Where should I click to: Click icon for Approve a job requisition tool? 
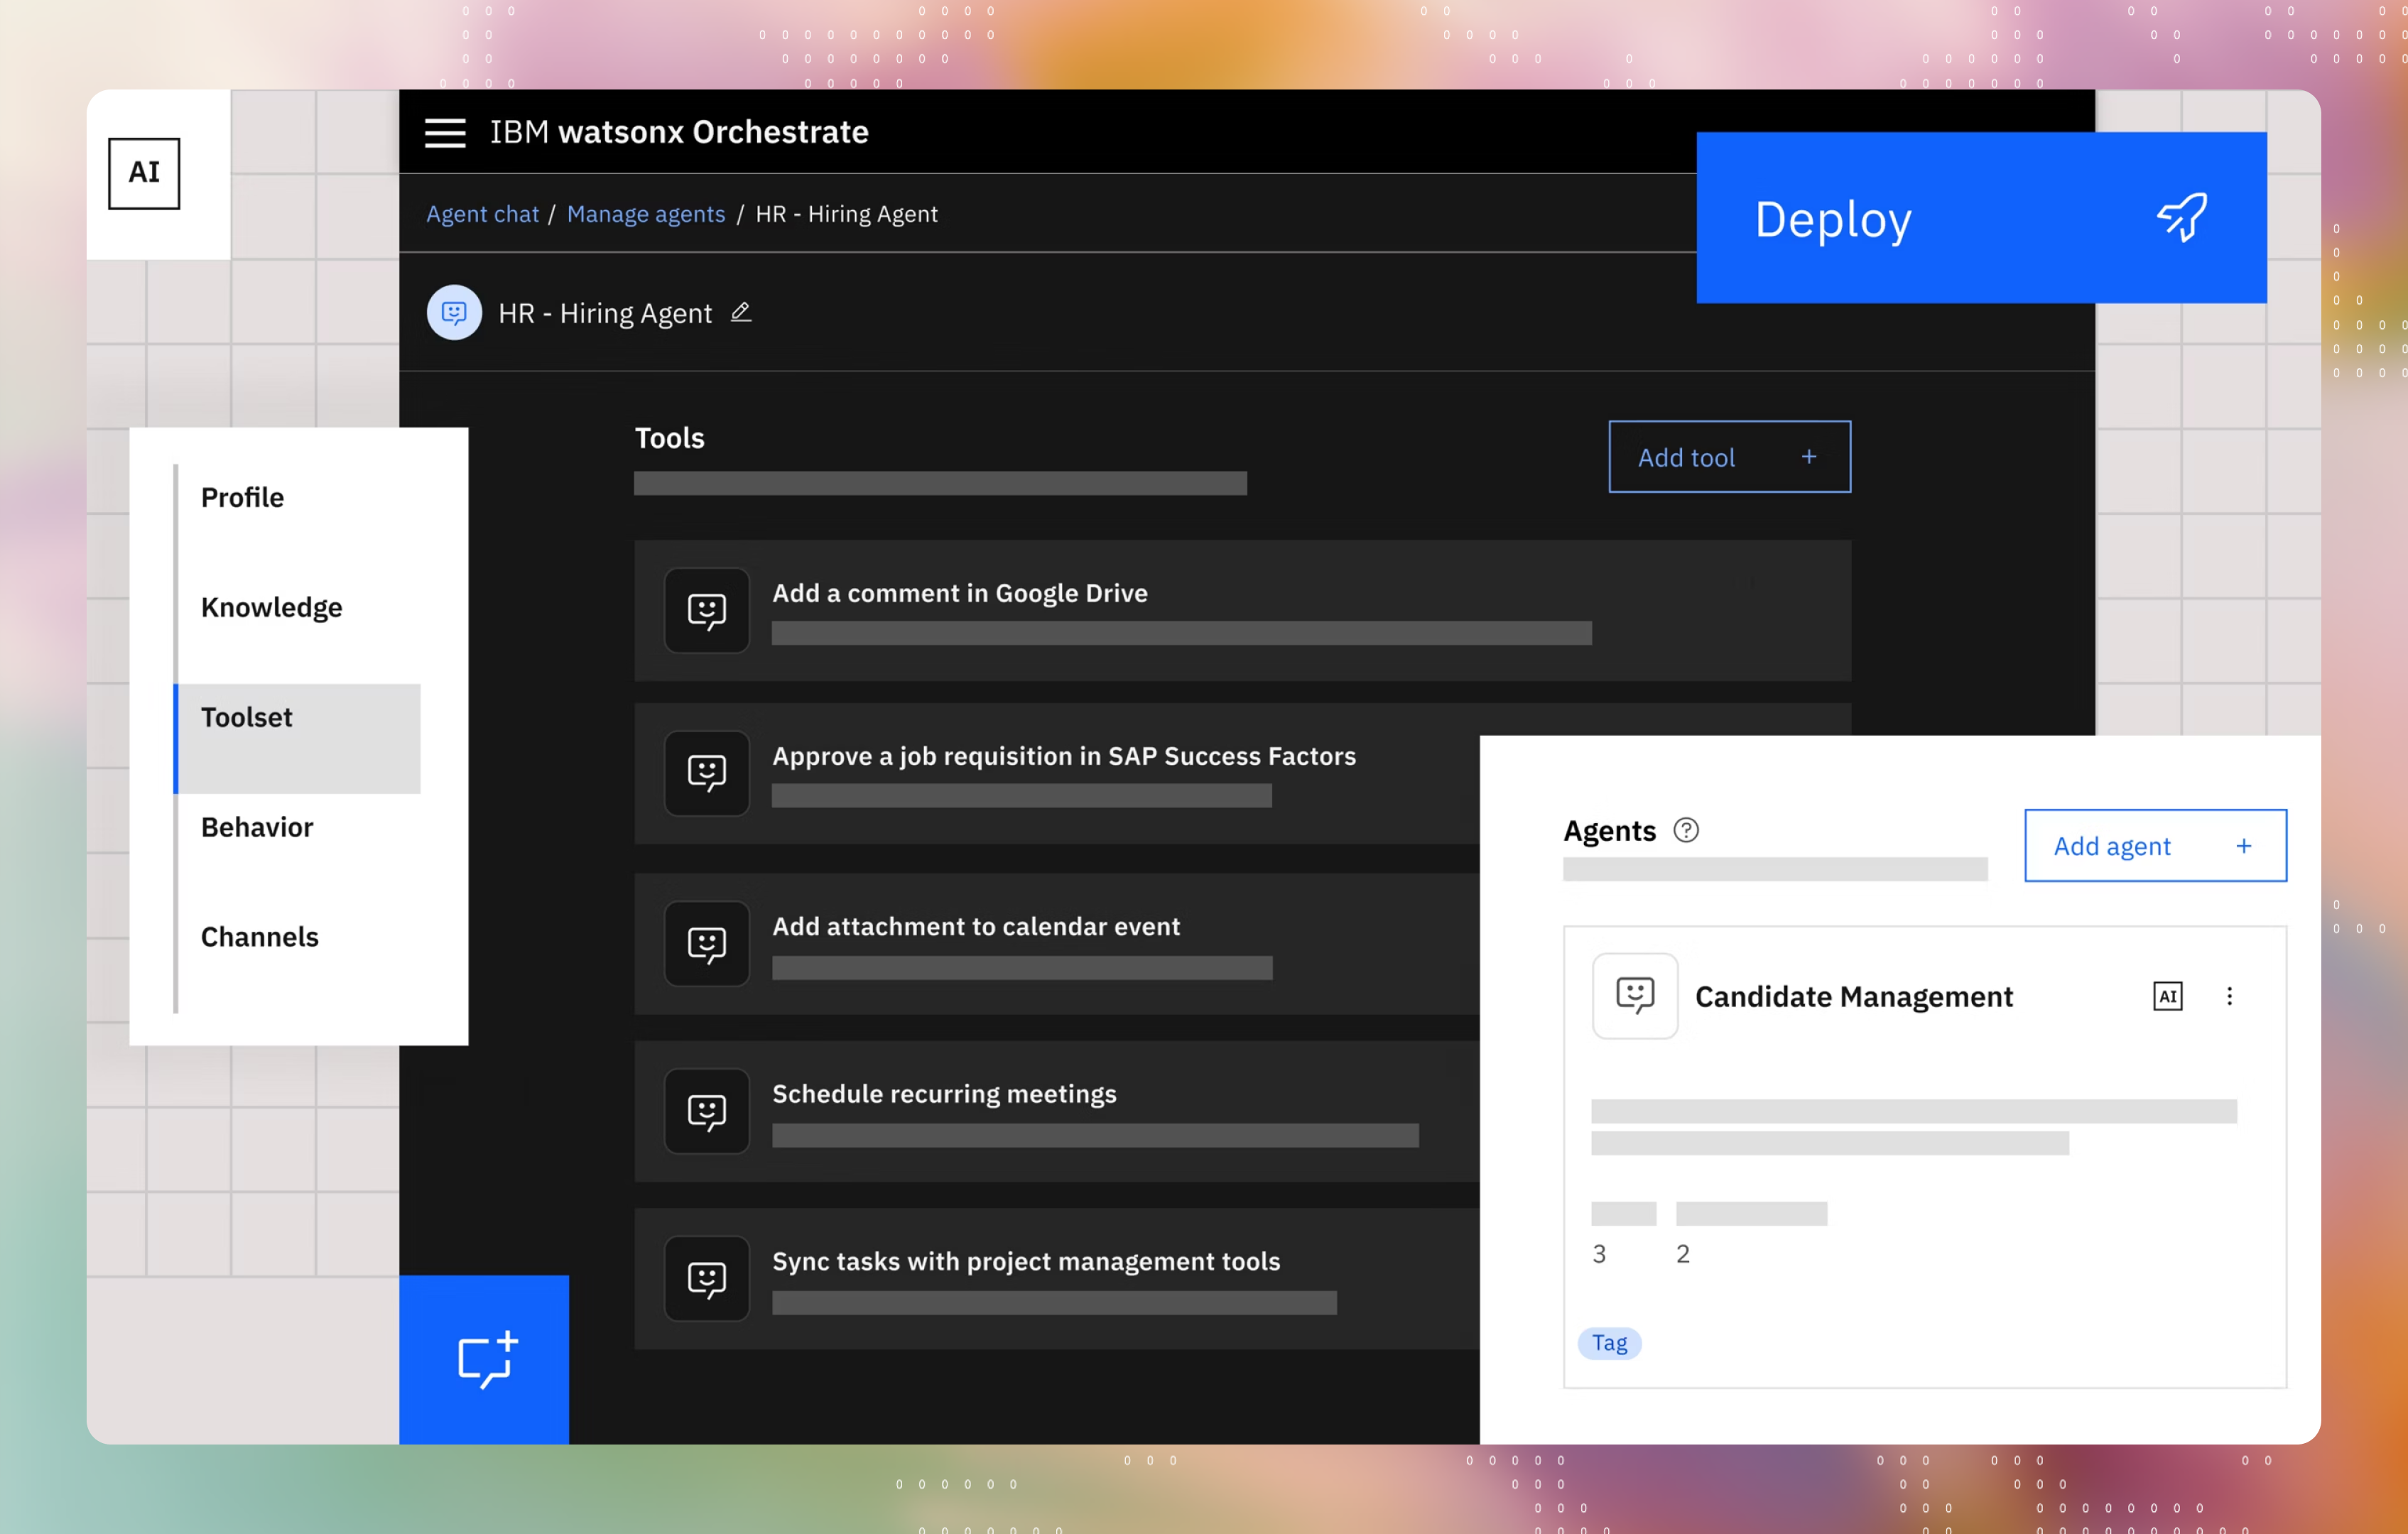click(707, 773)
